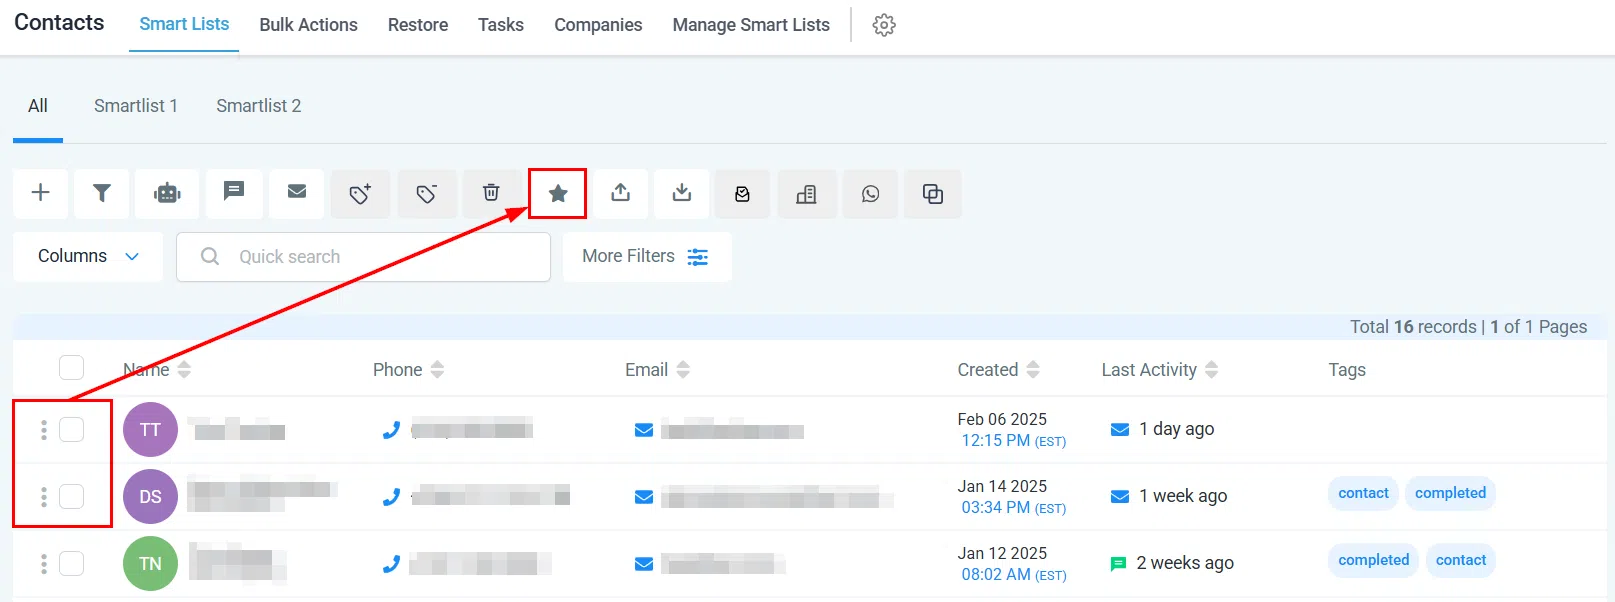Open the Companies tab
This screenshot has height=602, width=1615.
point(598,25)
